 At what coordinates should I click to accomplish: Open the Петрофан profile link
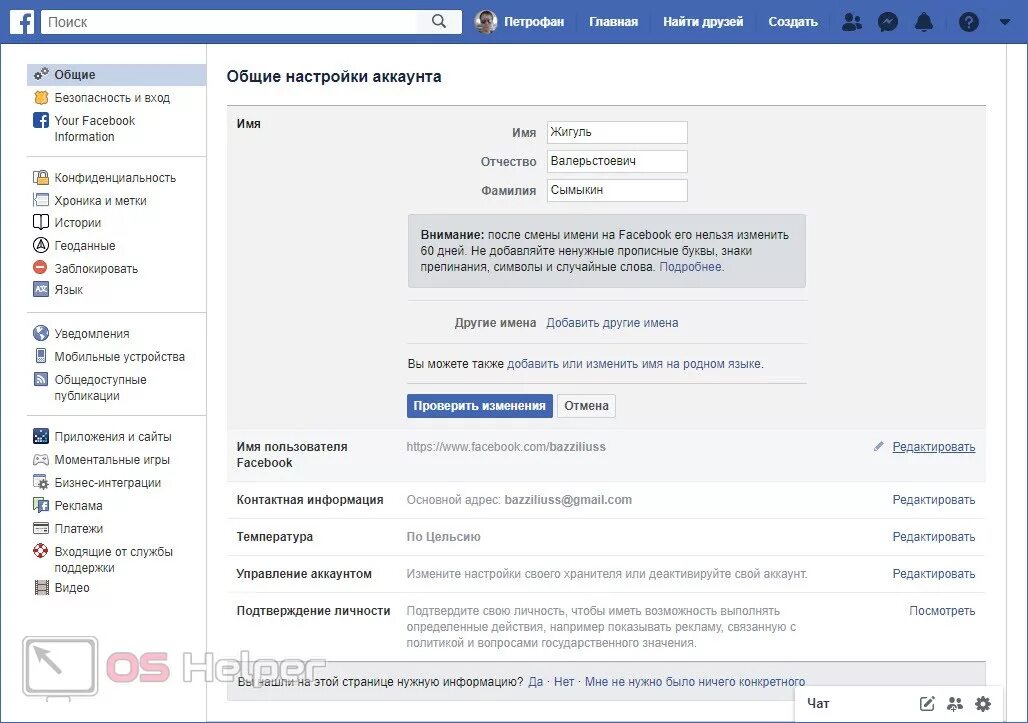(x=534, y=22)
